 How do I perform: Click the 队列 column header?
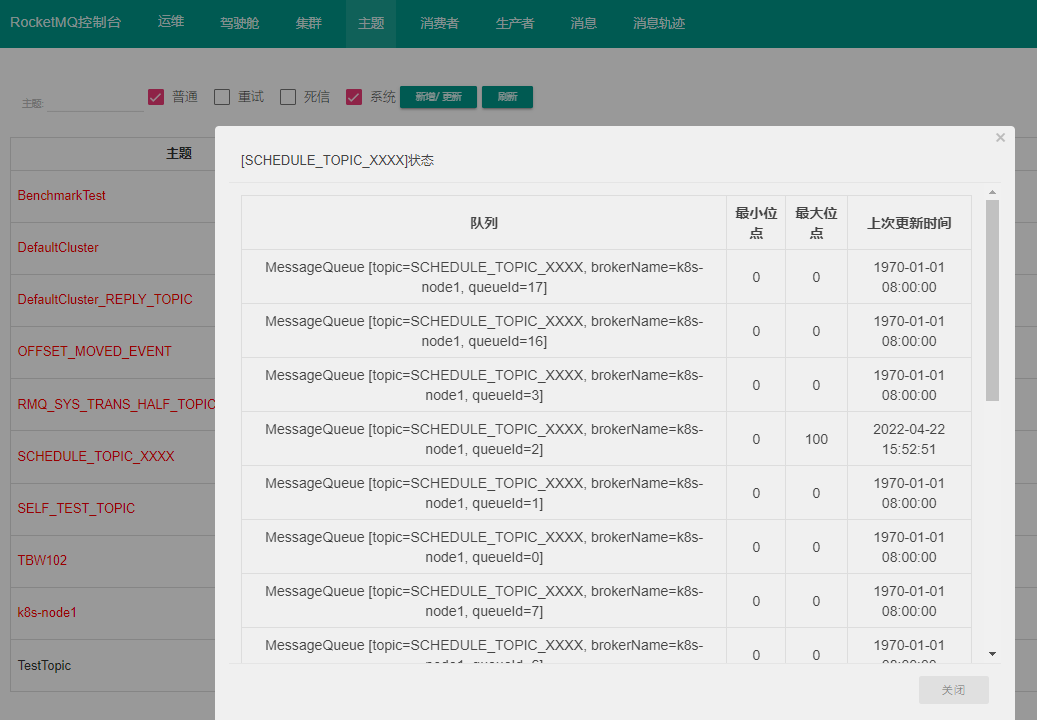(484, 223)
